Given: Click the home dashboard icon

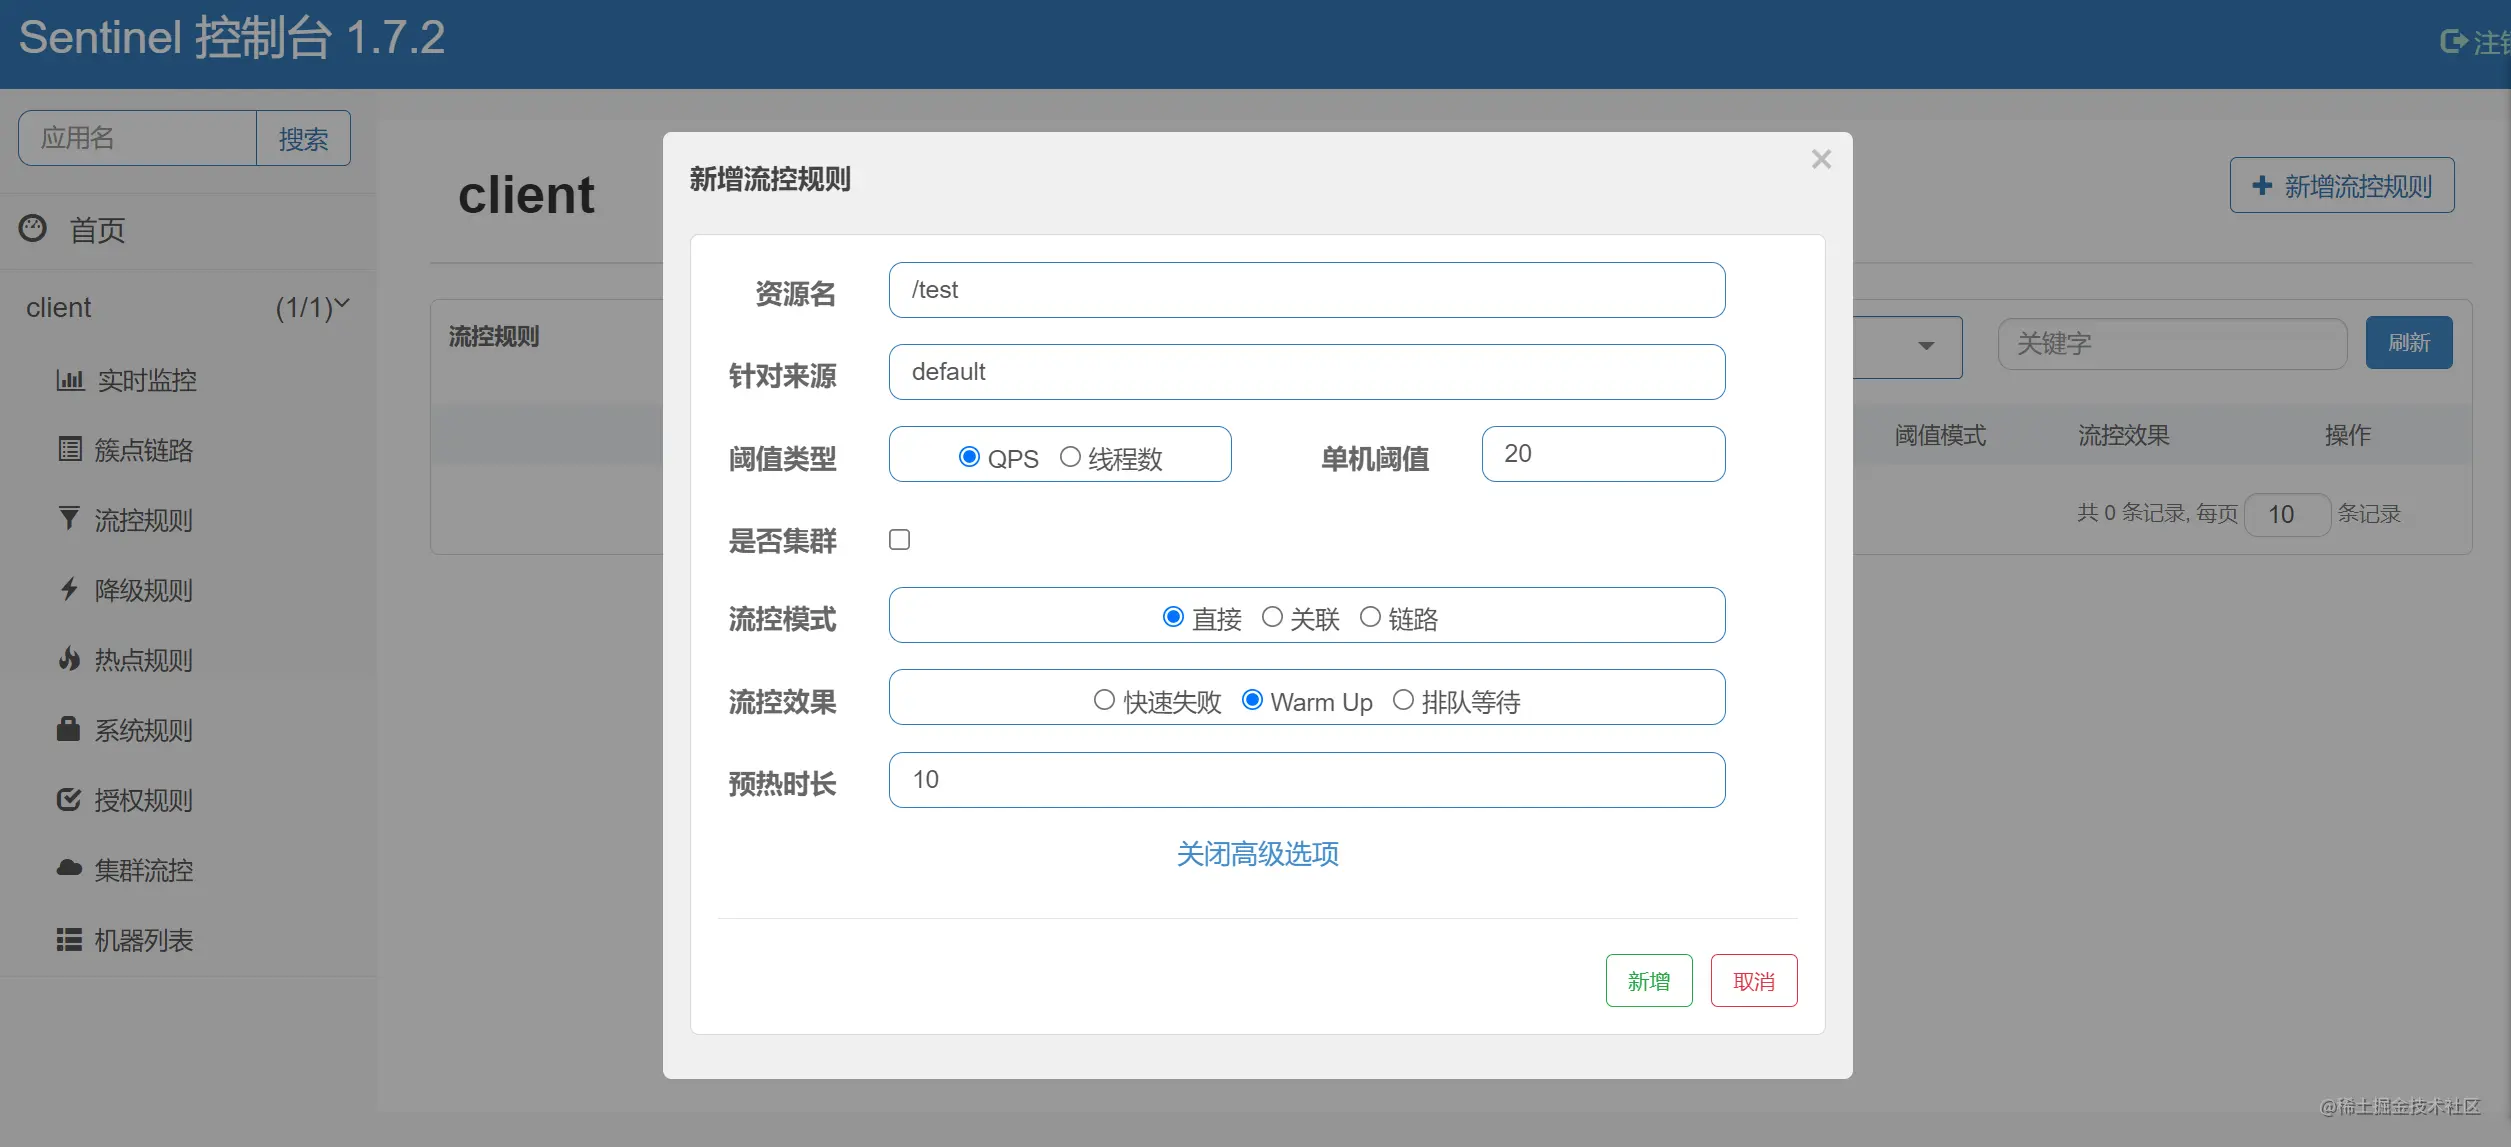Looking at the screenshot, I should point(33,229).
